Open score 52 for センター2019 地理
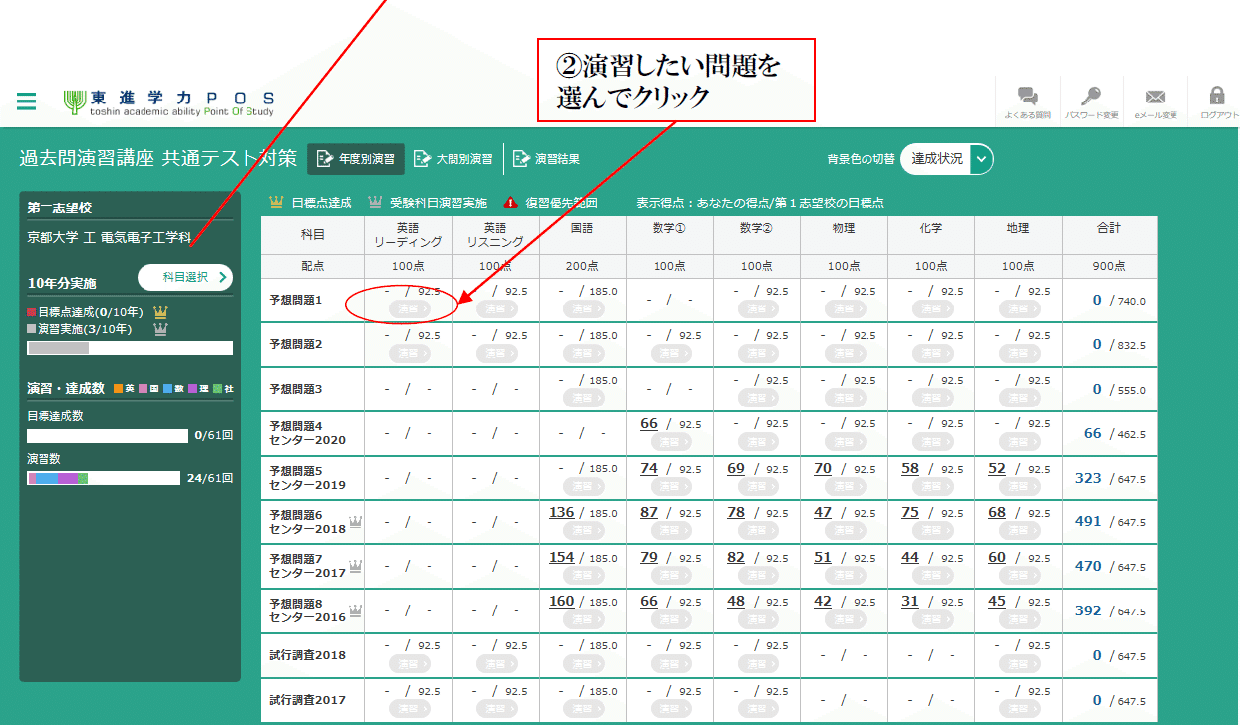Viewport: 1240px width, 725px height. [997, 468]
